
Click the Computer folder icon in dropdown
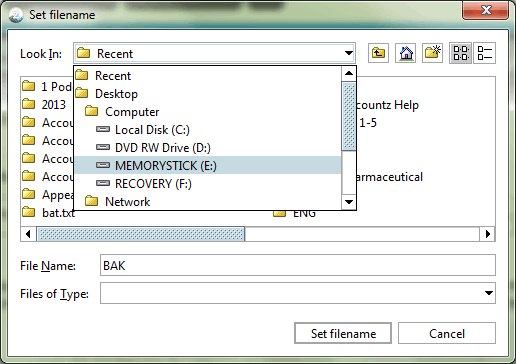pos(91,111)
